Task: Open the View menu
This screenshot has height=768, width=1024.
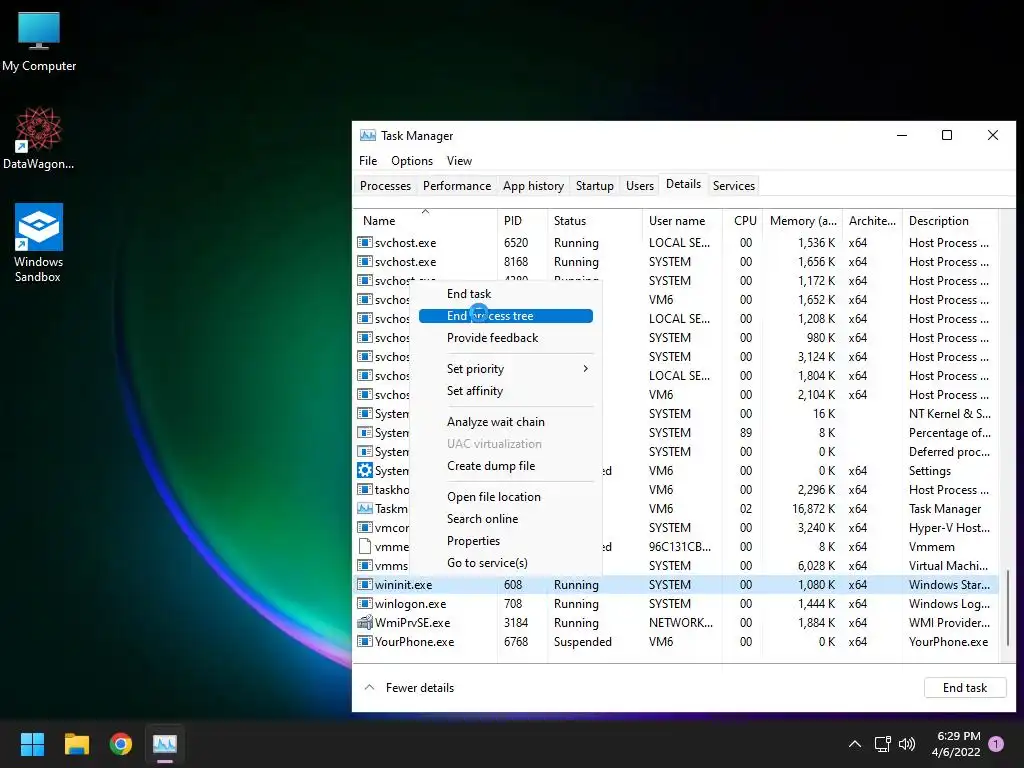Action: 459,161
